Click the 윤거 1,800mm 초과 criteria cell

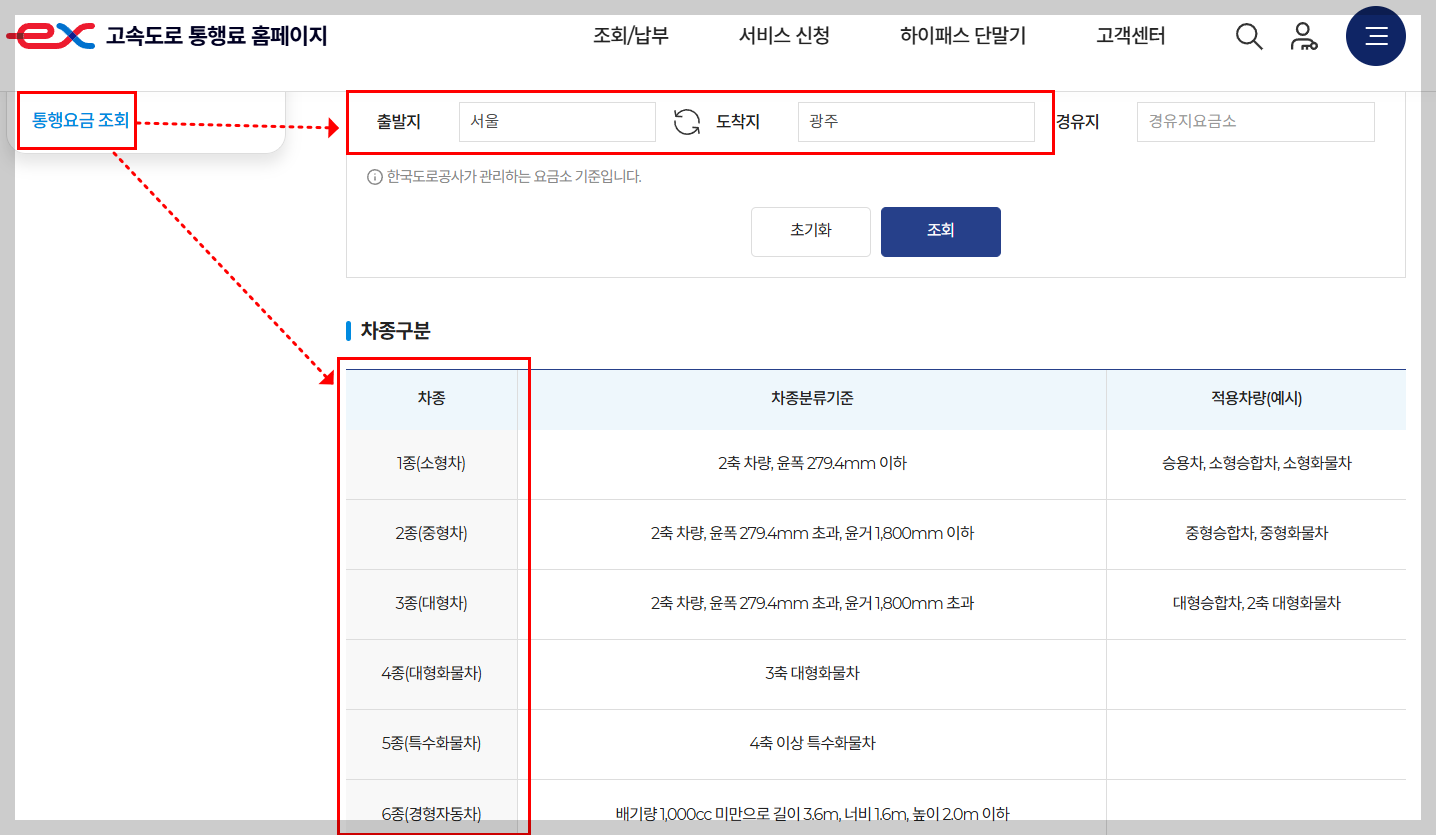(812, 604)
